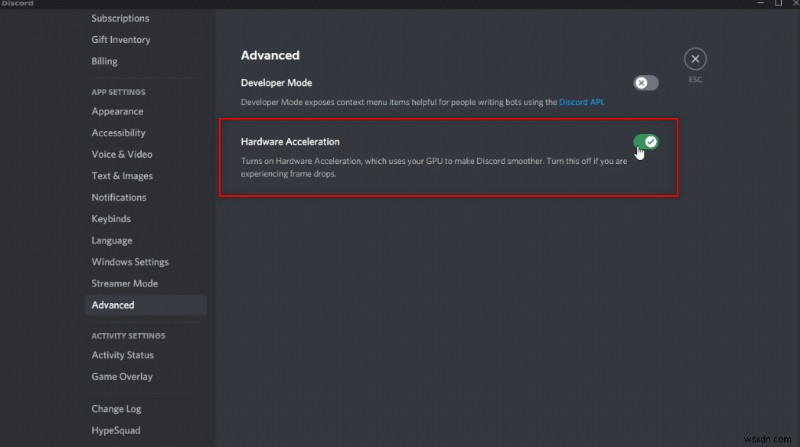Viewport: 800px width, 447px height.
Task: Go to Notifications settings
Action: point(119,198)
